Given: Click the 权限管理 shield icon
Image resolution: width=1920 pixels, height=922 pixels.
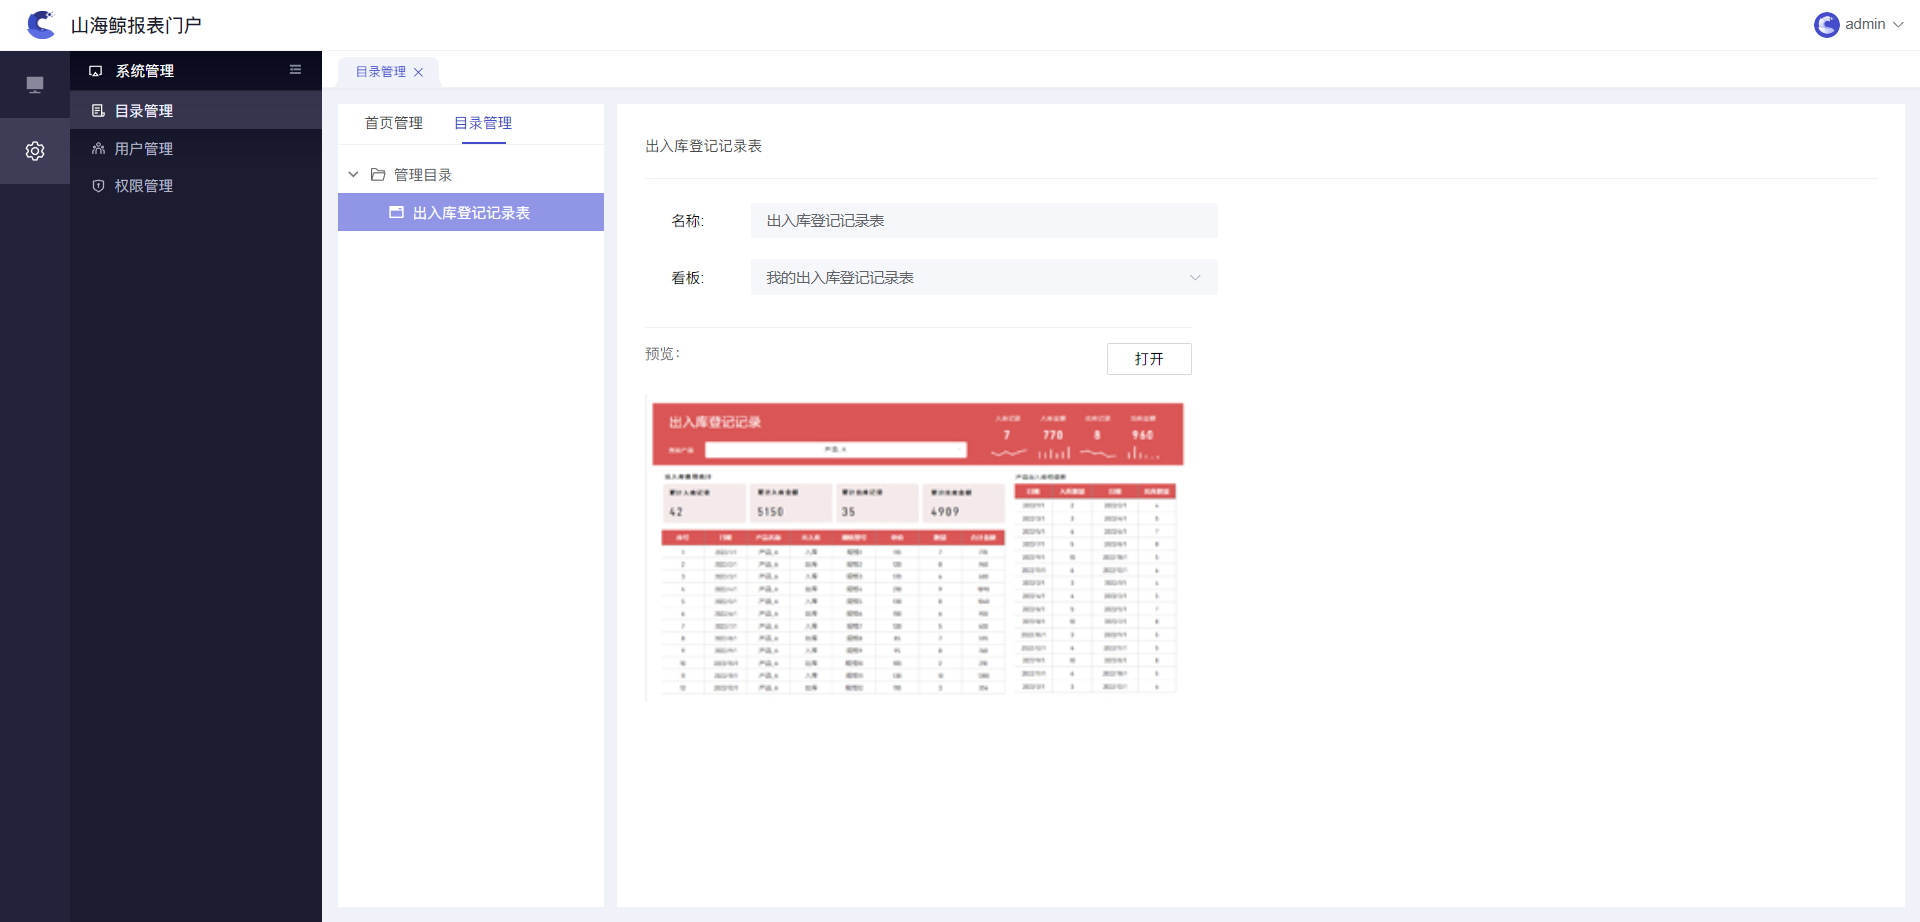Looking at the screenshot, I should point(98,186).
